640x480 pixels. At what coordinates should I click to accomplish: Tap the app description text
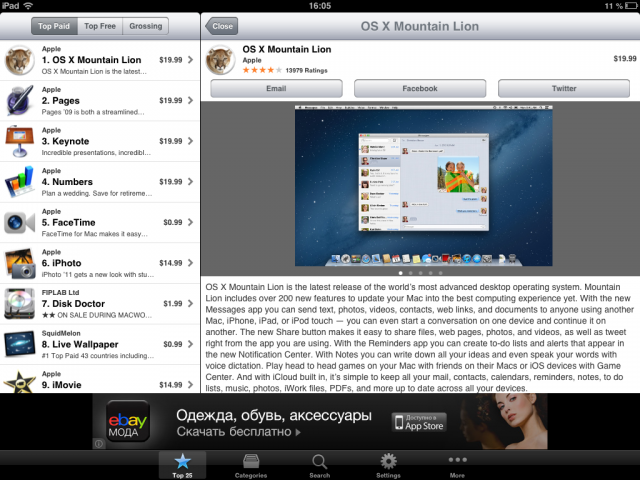tap(420, 338)
